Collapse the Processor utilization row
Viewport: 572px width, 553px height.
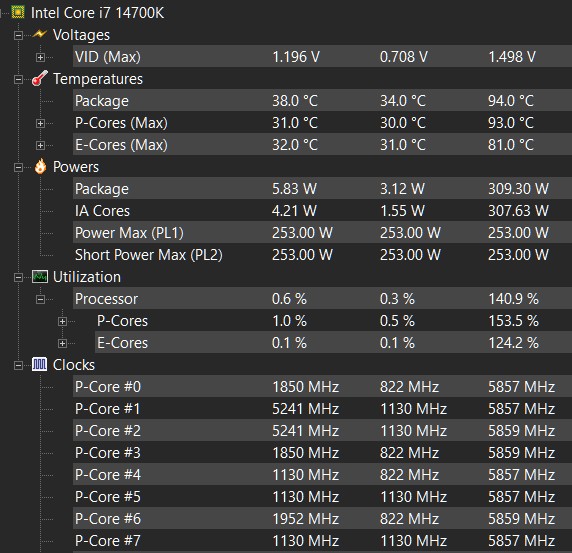point(40,299)
